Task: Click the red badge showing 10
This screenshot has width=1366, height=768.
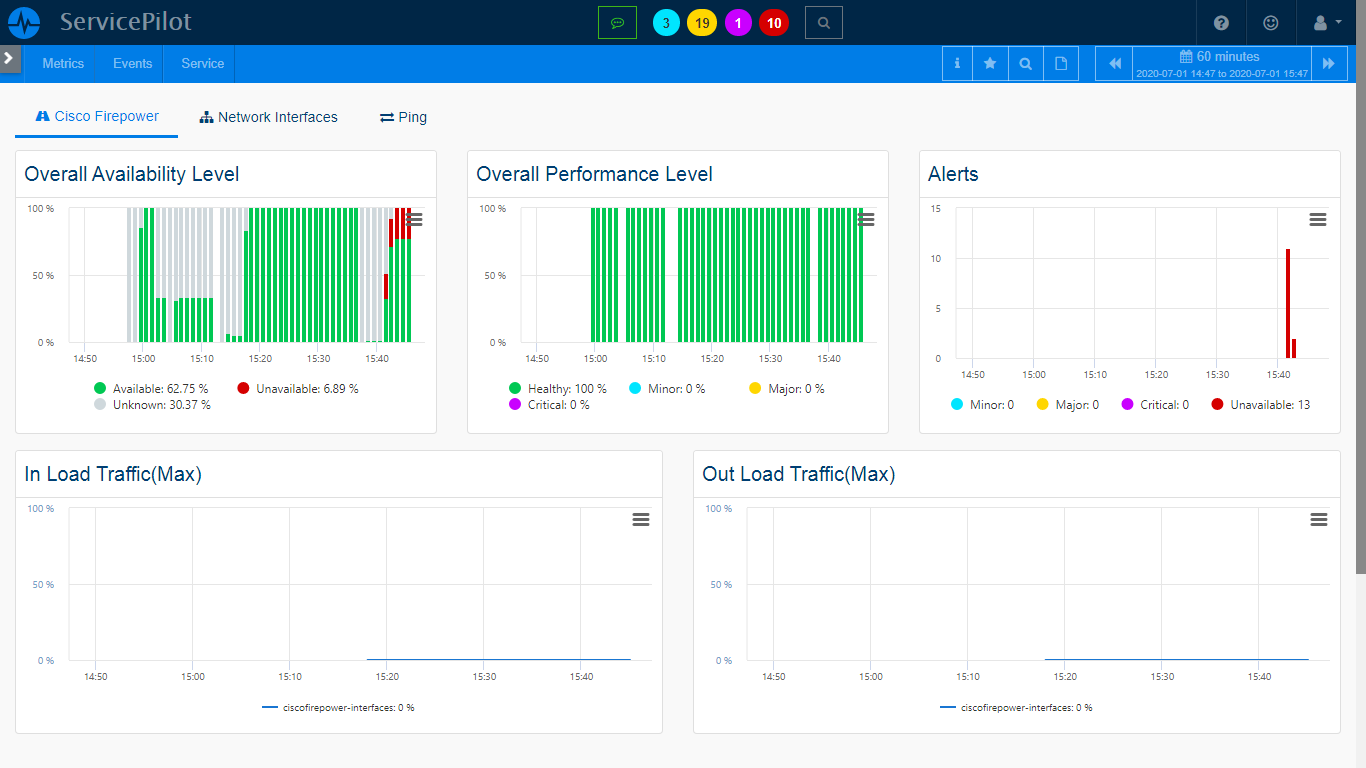Action: (x=773, y=22)
